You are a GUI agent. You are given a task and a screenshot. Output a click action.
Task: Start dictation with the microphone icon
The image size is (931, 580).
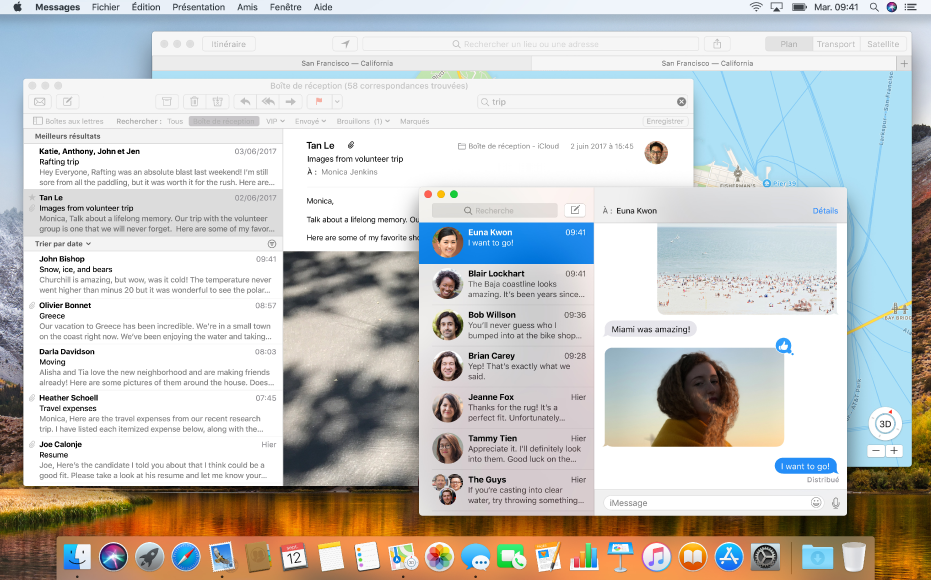(x=836, y=503)
